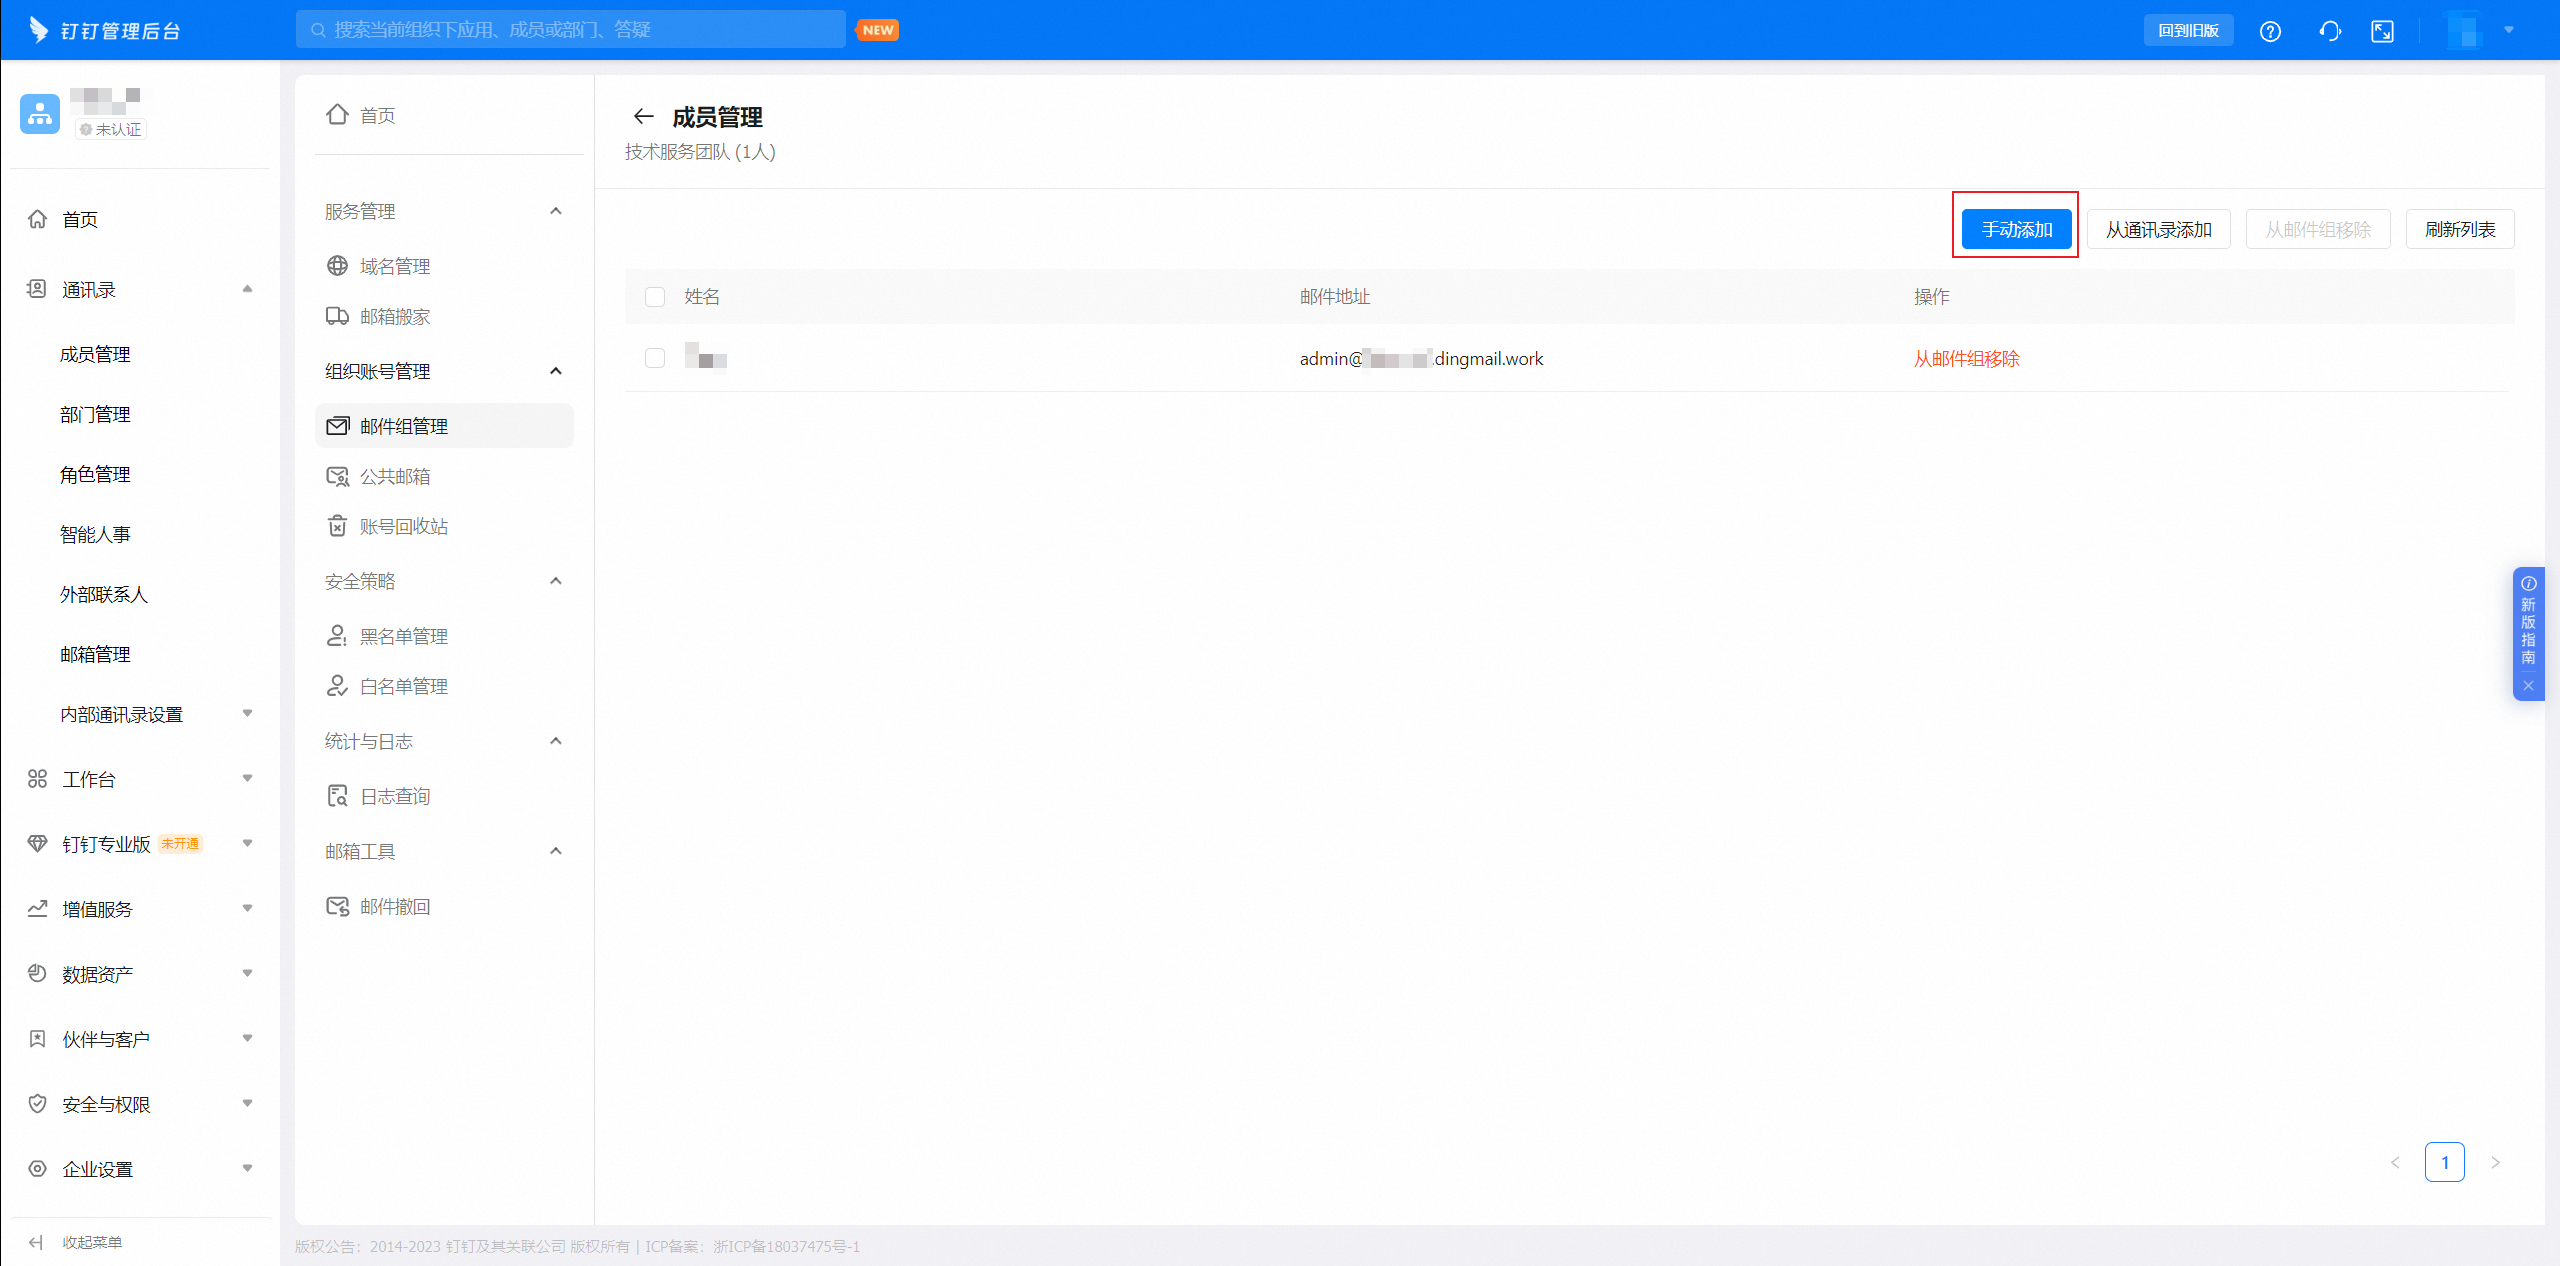Open 智能人事 menu item

tap(95, 534)
